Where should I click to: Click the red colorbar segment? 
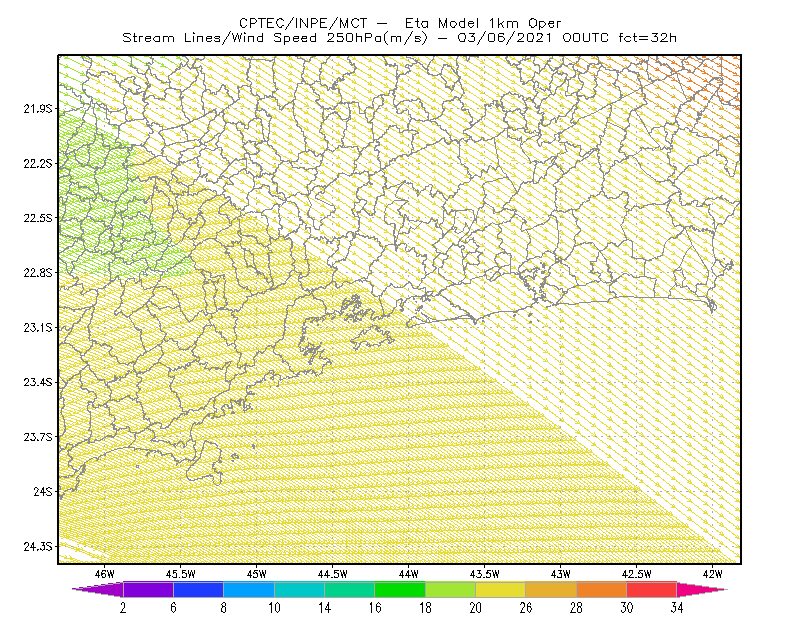coord(652,589)
